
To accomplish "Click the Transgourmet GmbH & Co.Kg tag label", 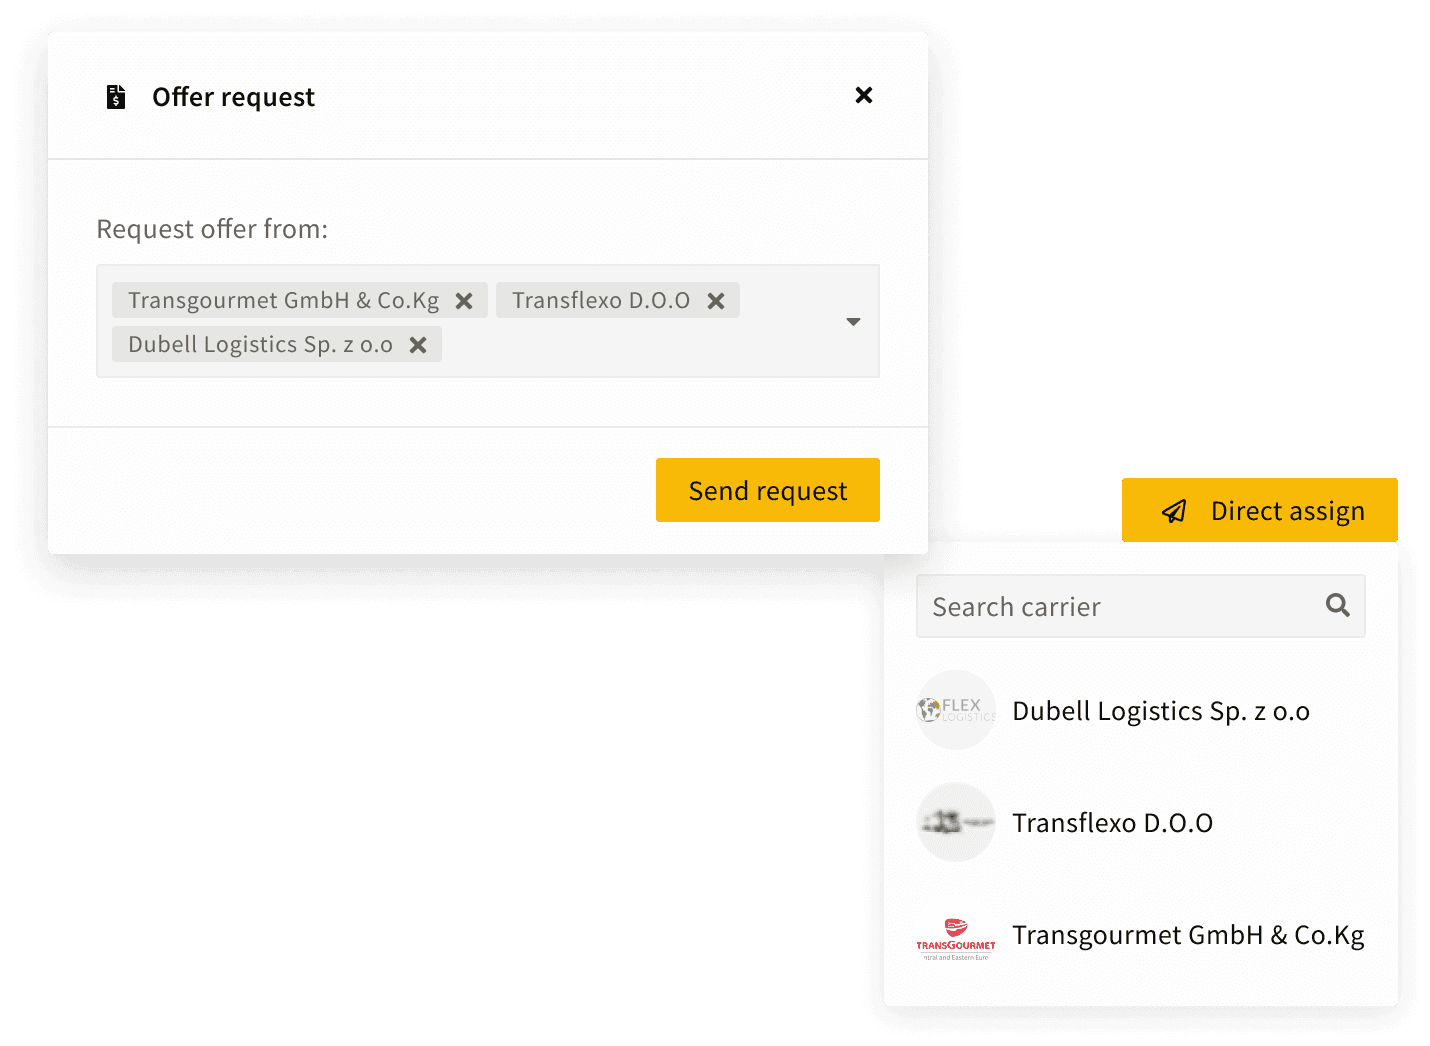I will coord(283,301).
